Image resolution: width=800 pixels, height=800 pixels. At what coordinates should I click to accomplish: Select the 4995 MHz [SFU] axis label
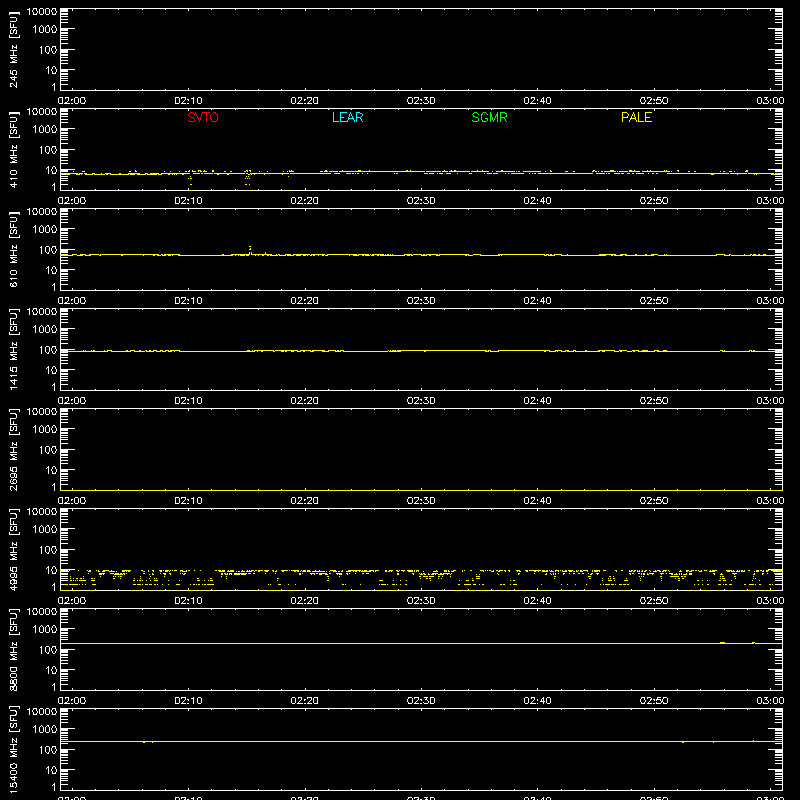coord(13,549)
